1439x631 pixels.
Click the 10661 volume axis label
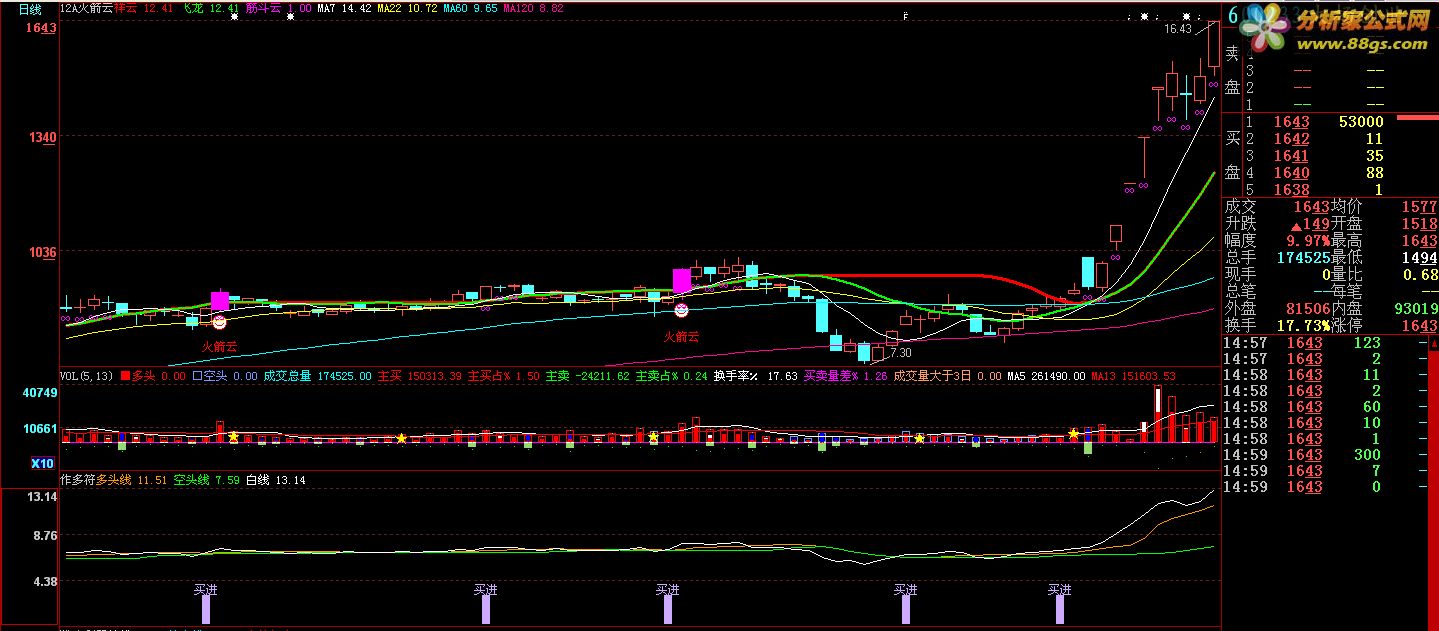coord(40,429)
